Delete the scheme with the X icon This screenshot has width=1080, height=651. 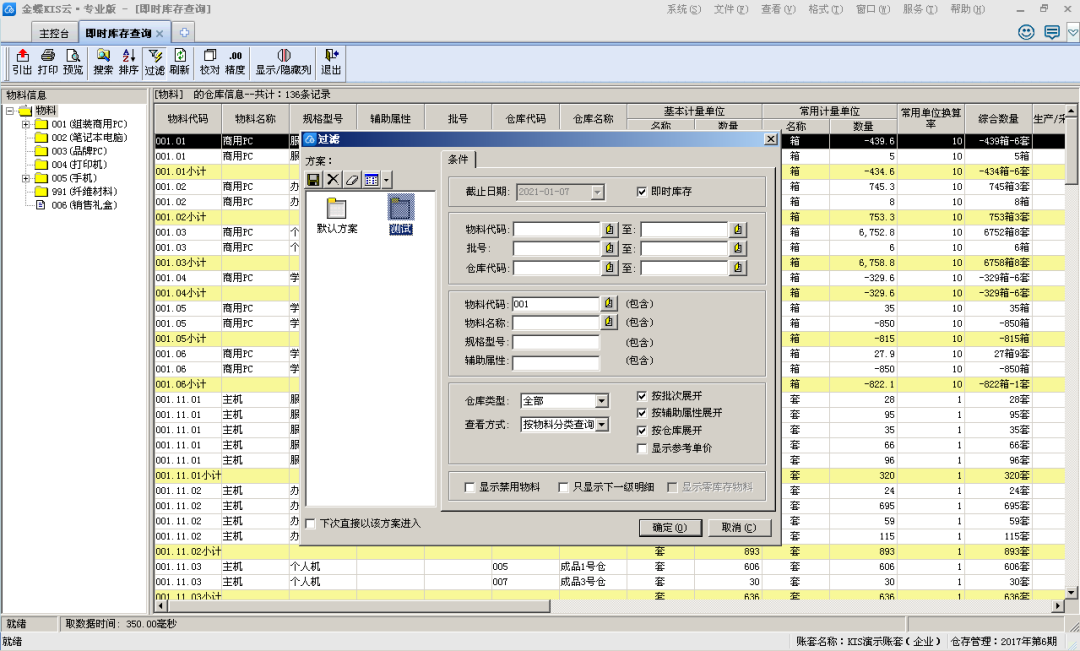coord(333,180)
